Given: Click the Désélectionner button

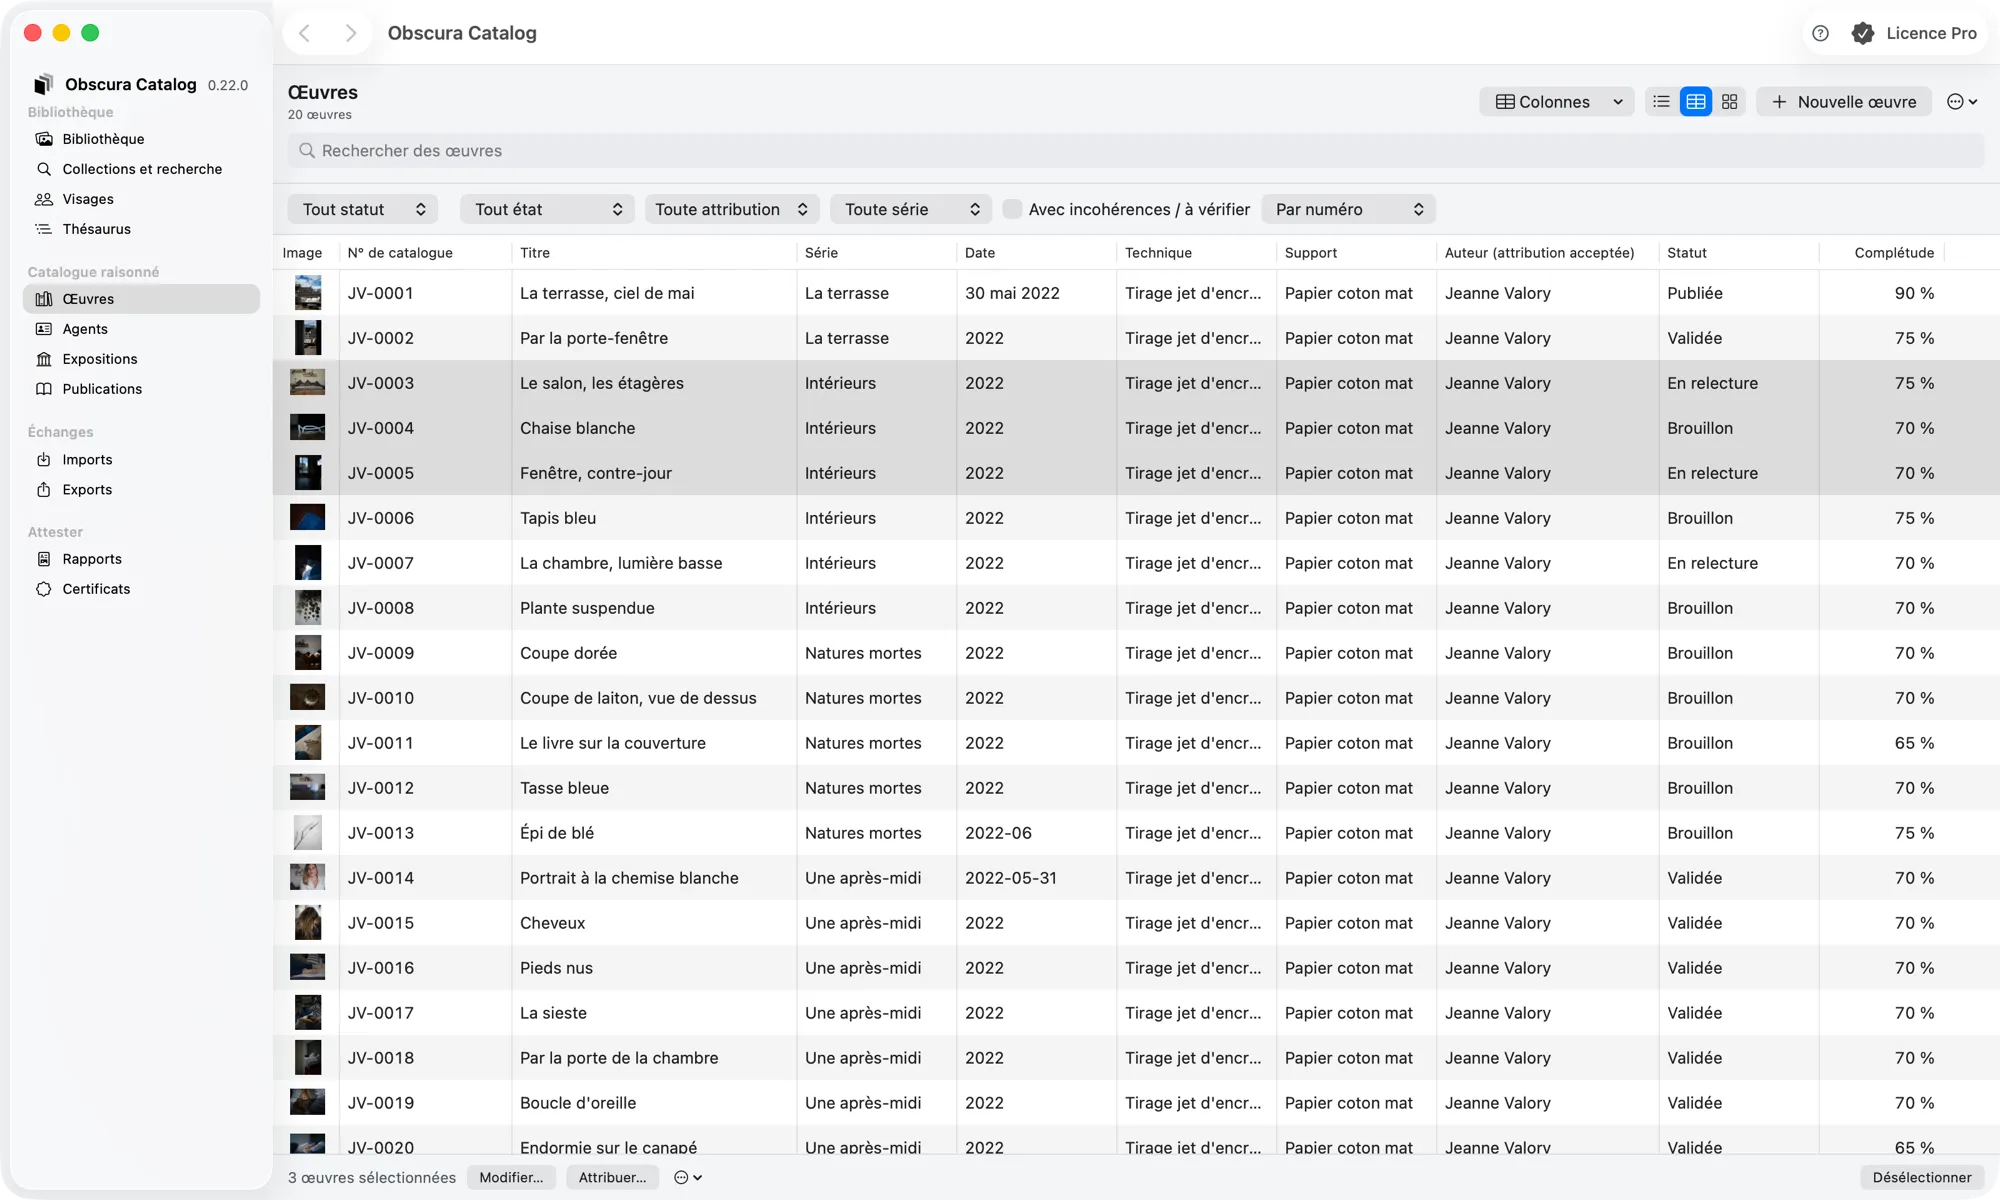Looking at the screenshot, I should coord(1922,1178).
